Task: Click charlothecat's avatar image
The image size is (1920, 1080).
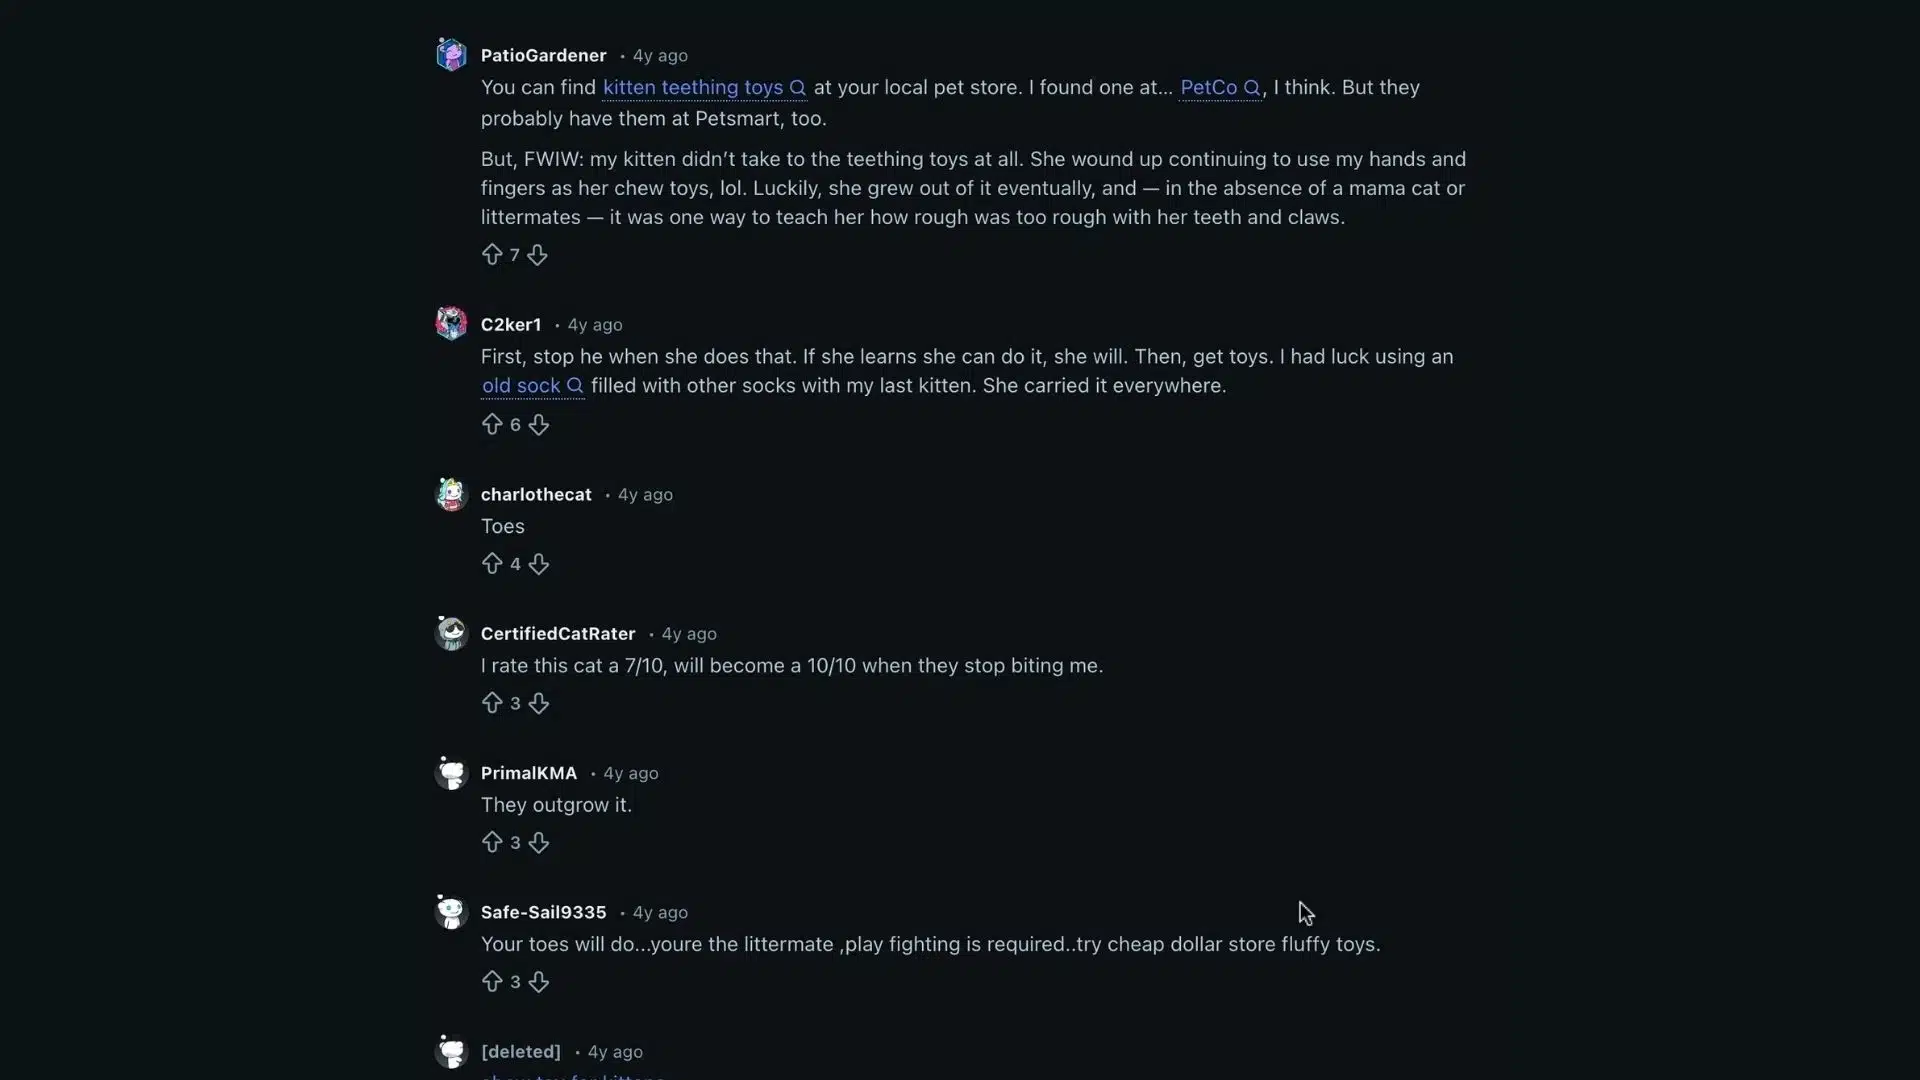Action: tap(451, 494)
